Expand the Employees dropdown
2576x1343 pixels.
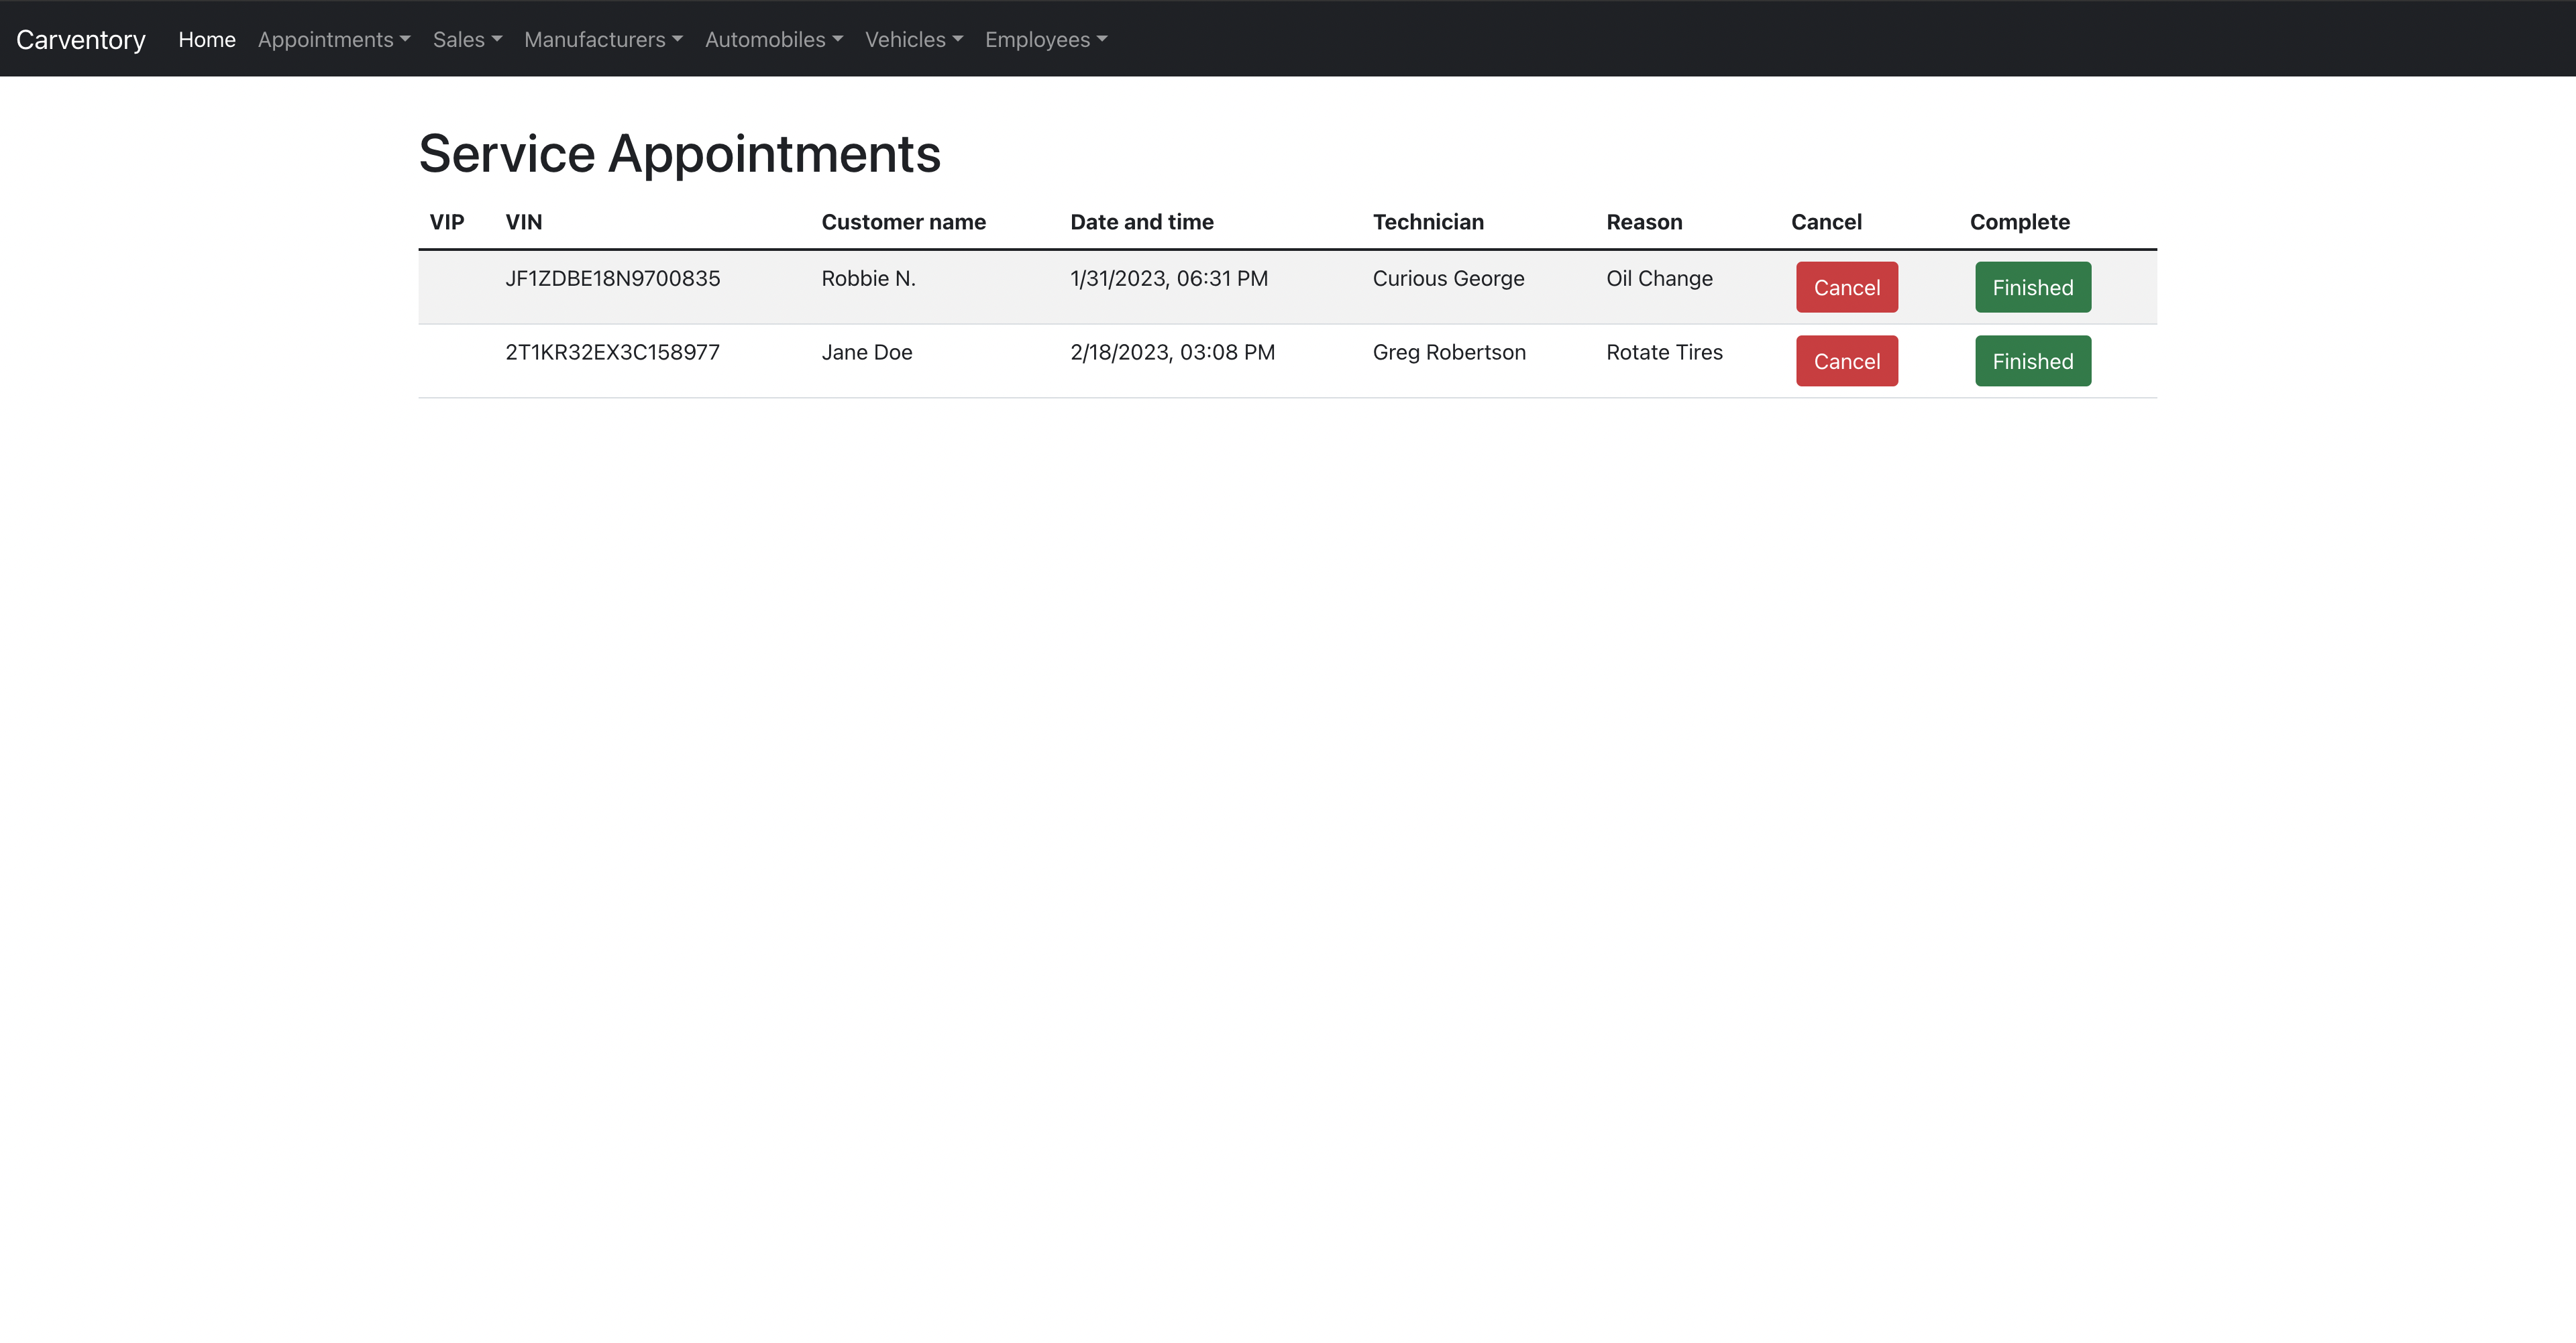pyautogui.click(x=1046, y=39)
